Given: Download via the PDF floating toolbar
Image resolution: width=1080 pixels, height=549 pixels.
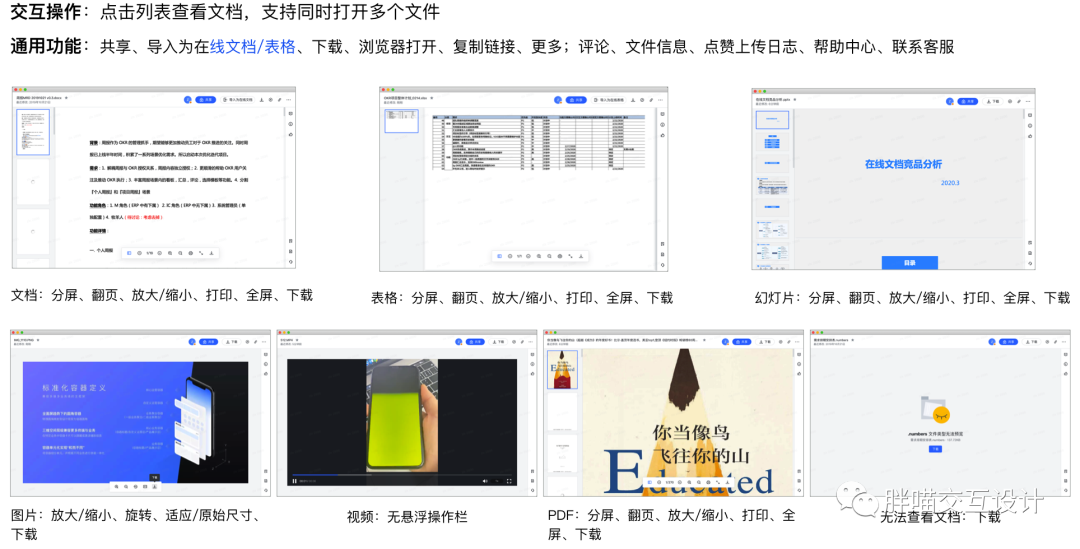Looking at the screenshot, I should coord(727,482).
